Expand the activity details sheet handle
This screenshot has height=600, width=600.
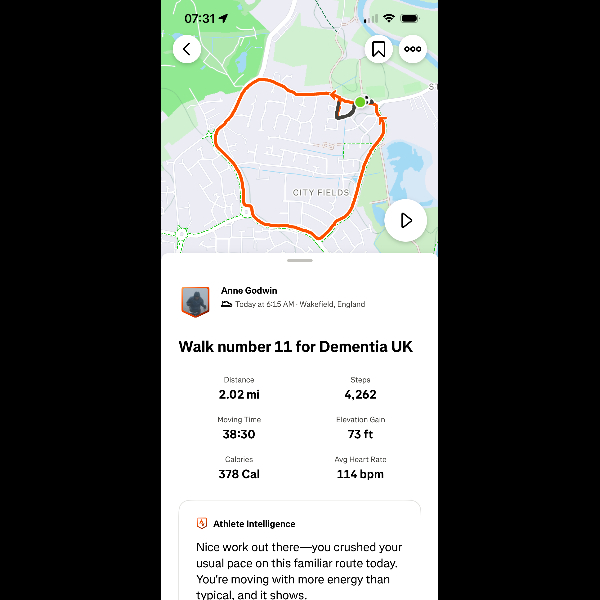(x=299, y=260)
